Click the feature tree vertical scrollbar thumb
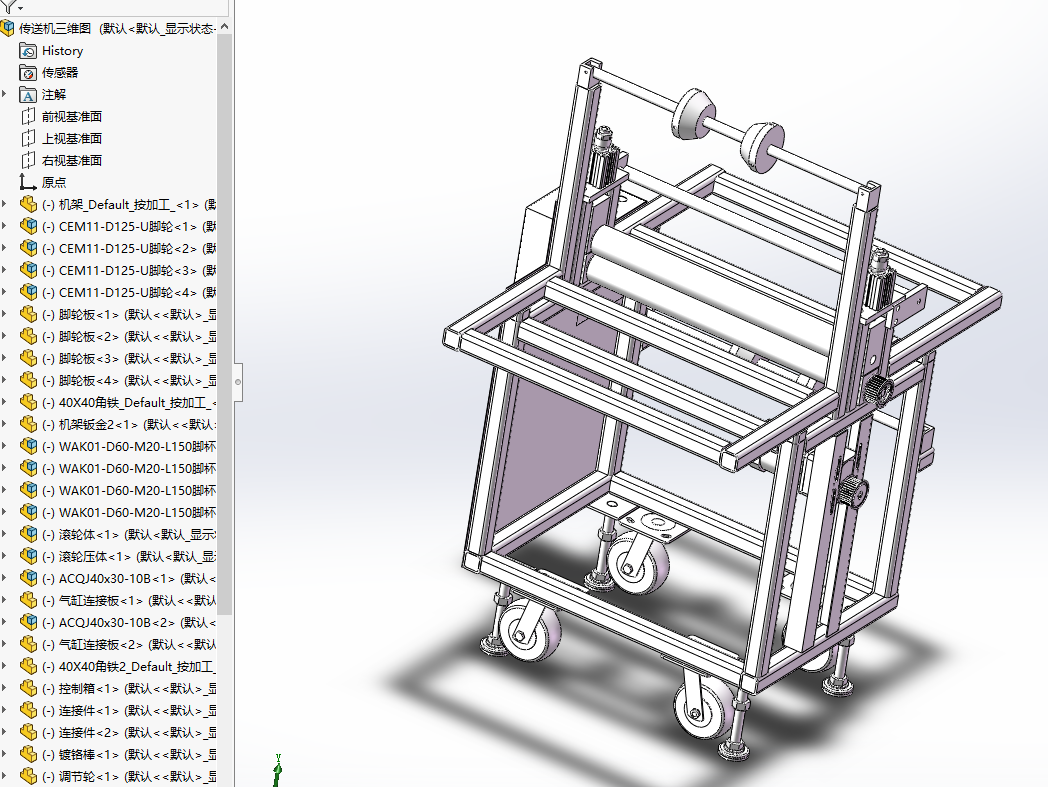Viewport: 1048px width, 787px height. [x=225, y=324]
